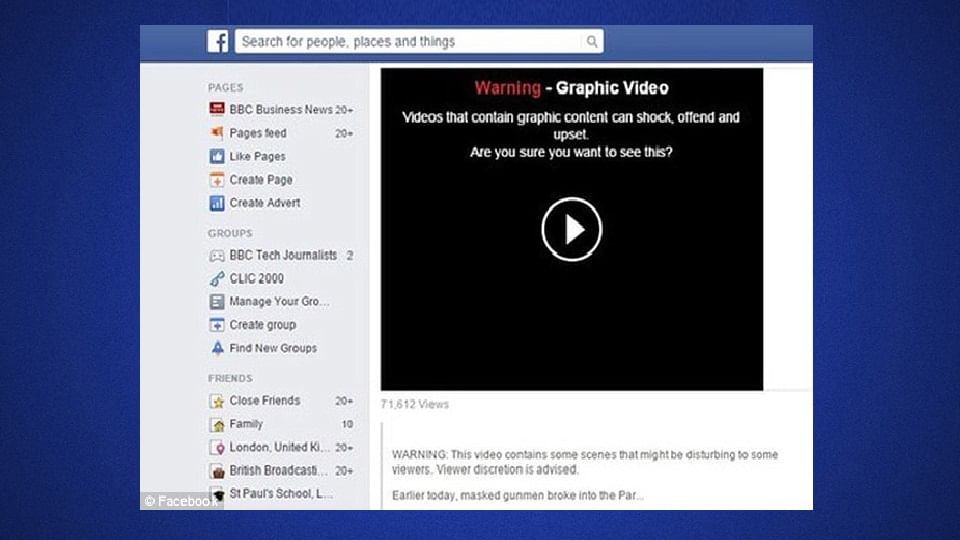Click the Like Pages thumbs-up icon
960x540 pixels.
click(x=217, y=156)
